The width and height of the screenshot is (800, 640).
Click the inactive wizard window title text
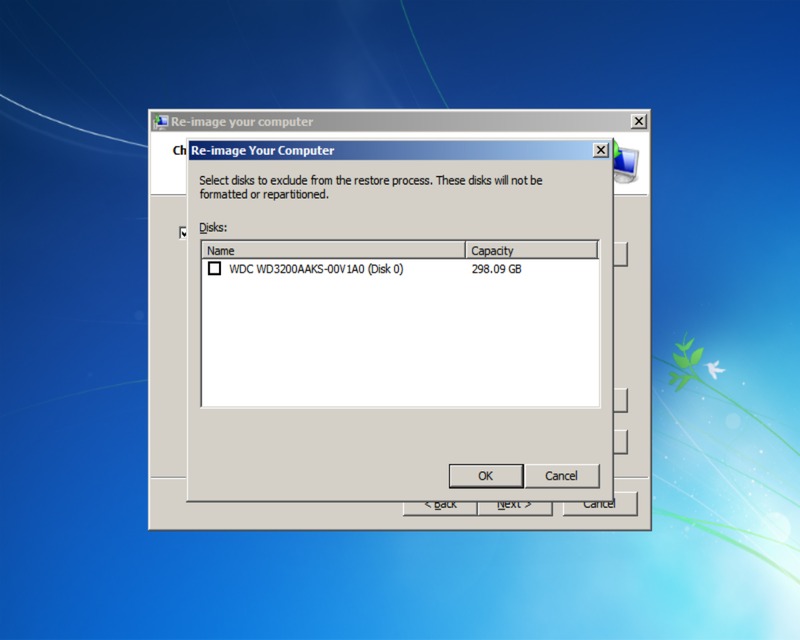click(241, 122)
